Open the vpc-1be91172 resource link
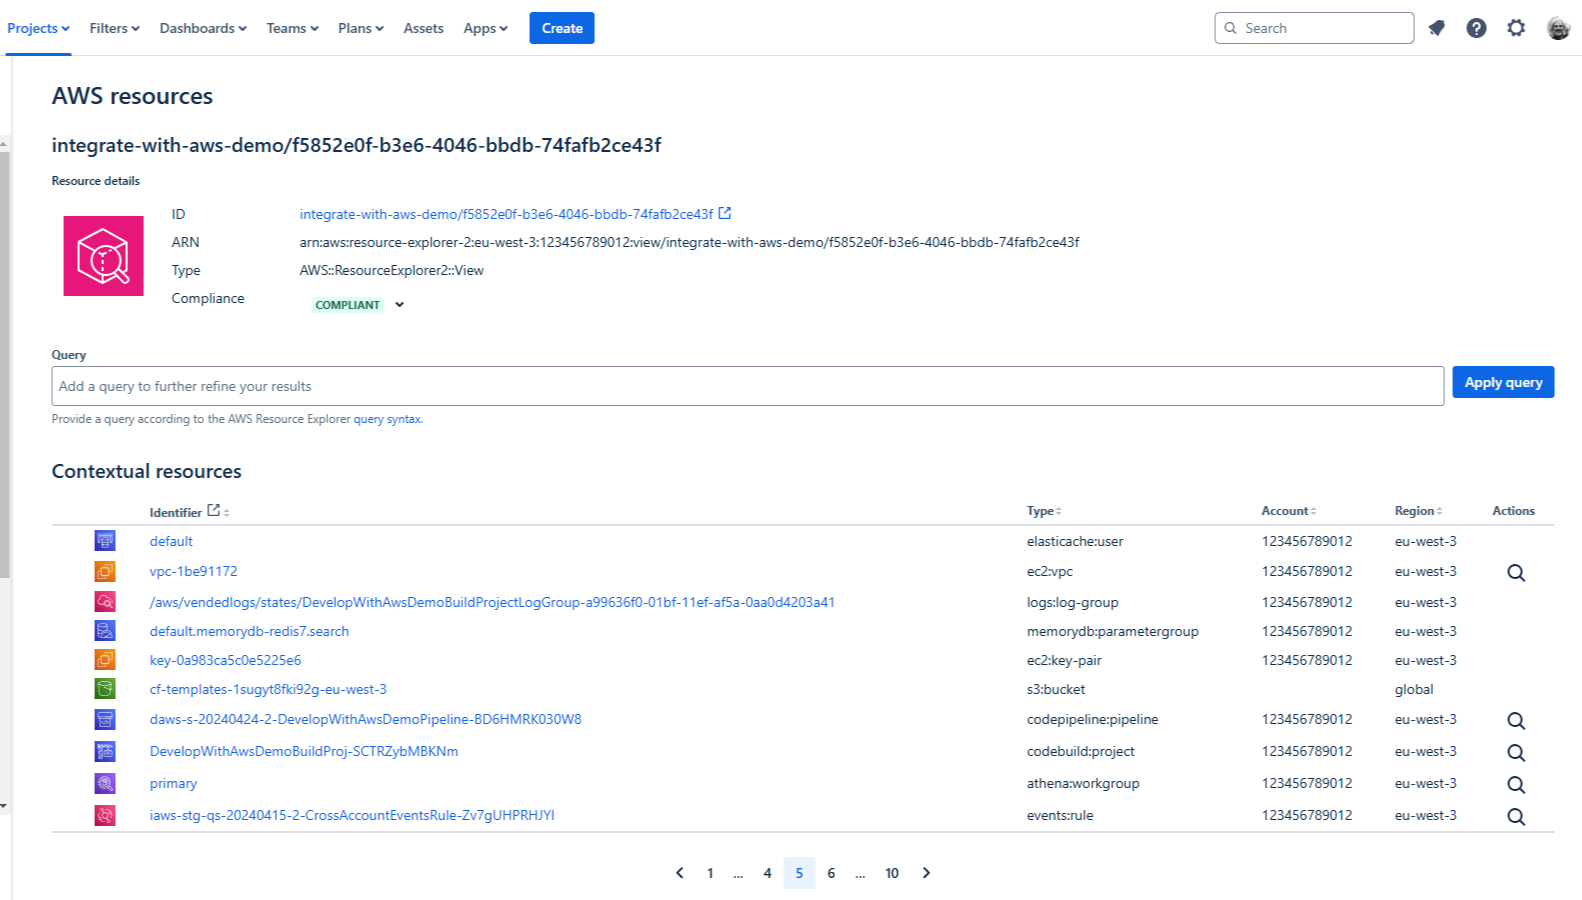The image size is (1582, 900). [193, 571]
